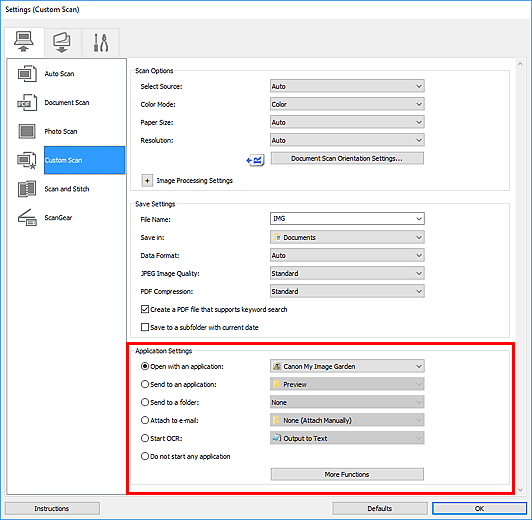Enable Save to a subfolder with current date
Image resolution: width=532 pixels, height=520 pixels.
coord(145,327)
